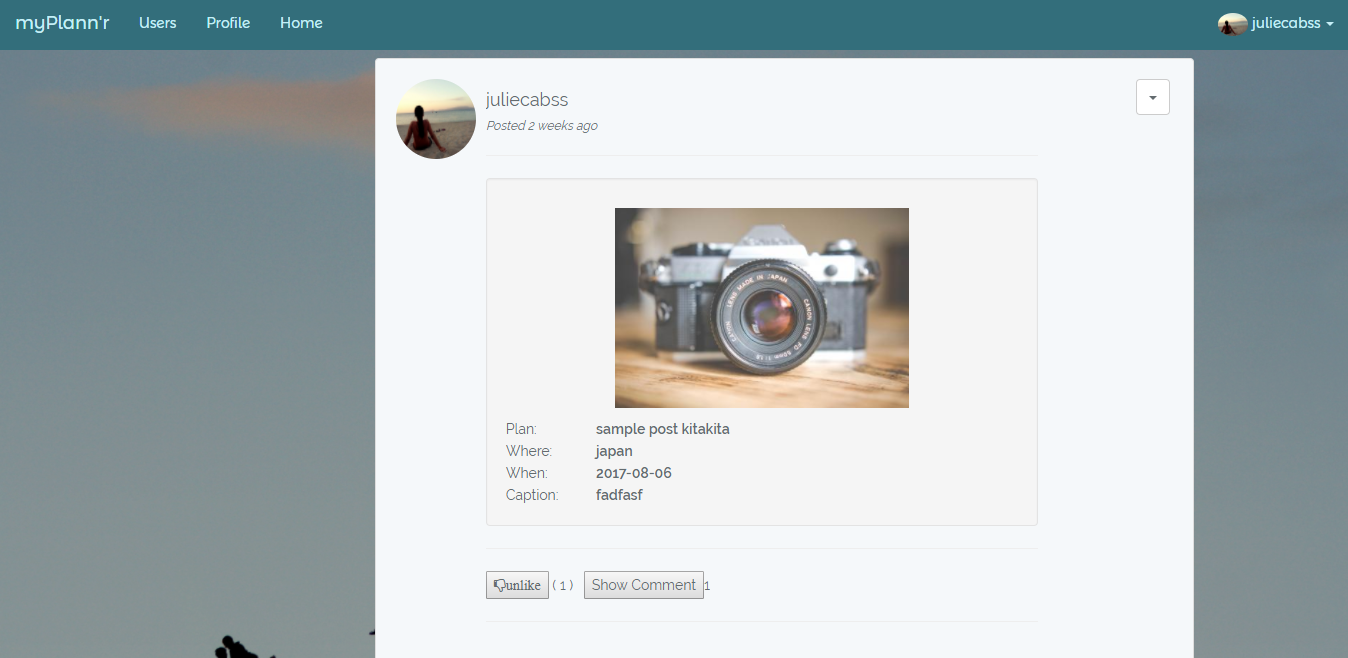Viewport: 1348px width, 658px height.
Task: Open the camera photo in the post
Action: [x=761, y=307]
